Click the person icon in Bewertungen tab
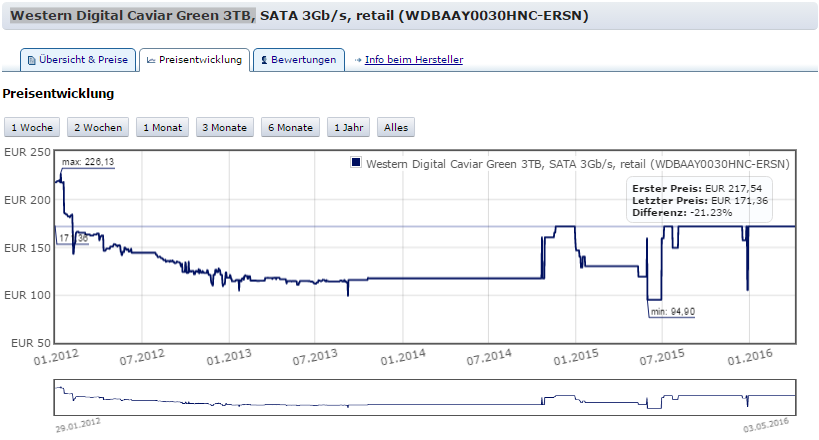 [264, 60]
